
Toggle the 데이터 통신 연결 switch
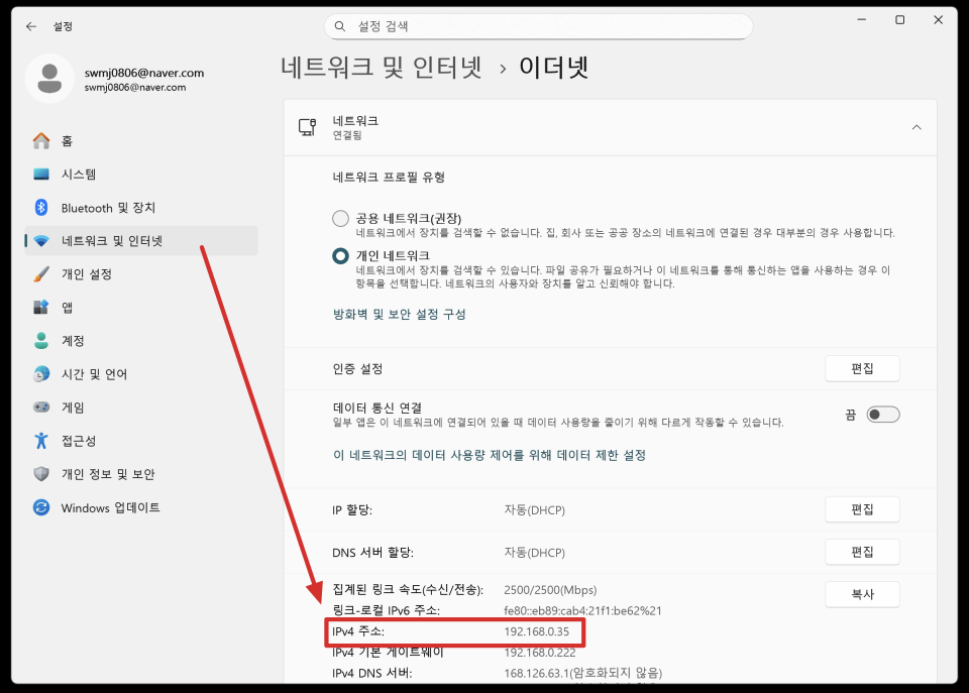coord(882,414)
